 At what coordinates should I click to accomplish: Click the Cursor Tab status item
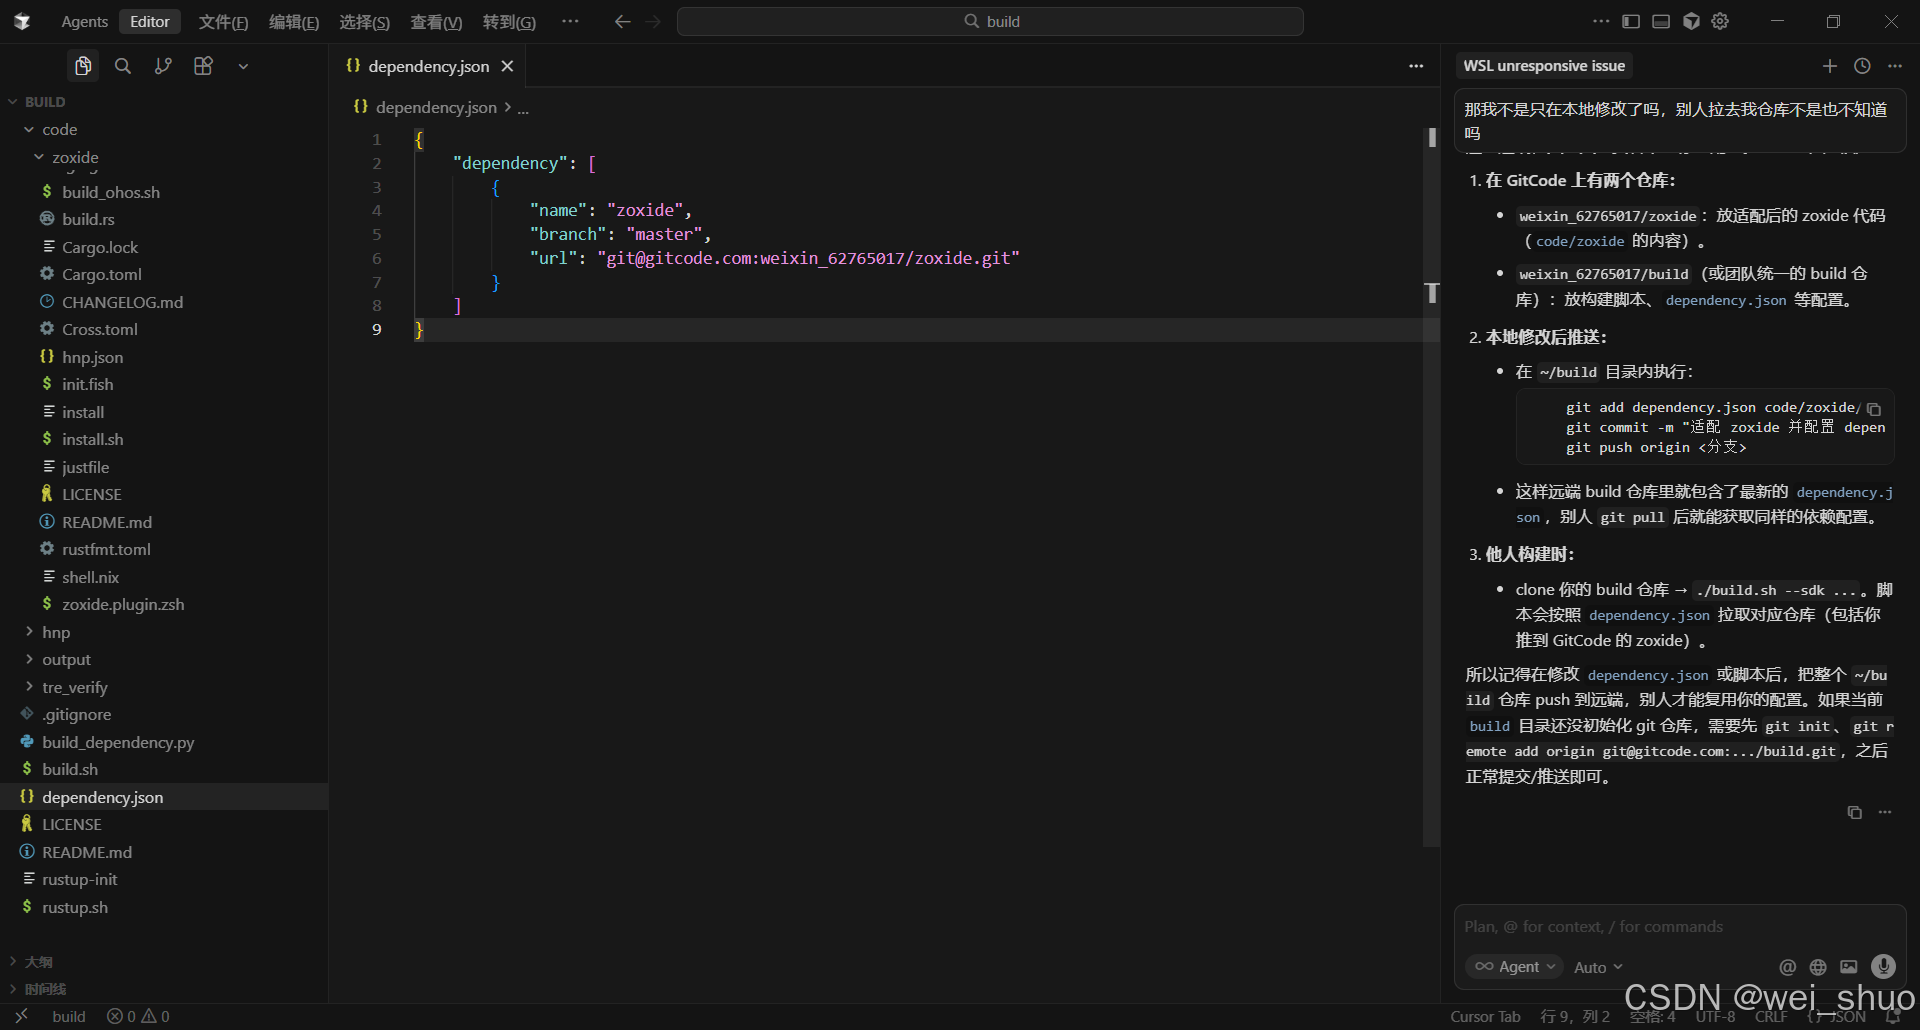pyautogui.click(x=1485, y=1017)
